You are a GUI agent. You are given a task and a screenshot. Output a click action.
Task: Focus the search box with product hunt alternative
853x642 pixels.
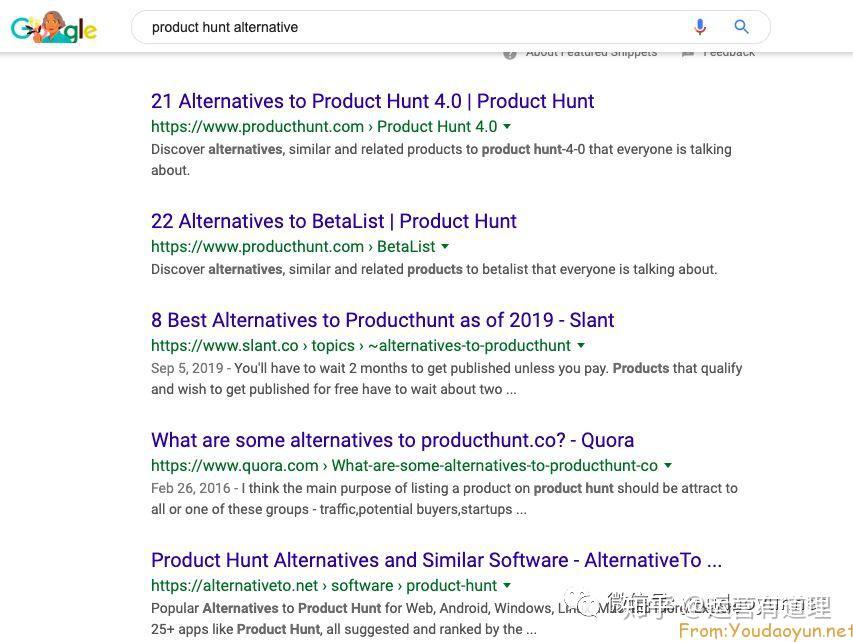point(413,27)
